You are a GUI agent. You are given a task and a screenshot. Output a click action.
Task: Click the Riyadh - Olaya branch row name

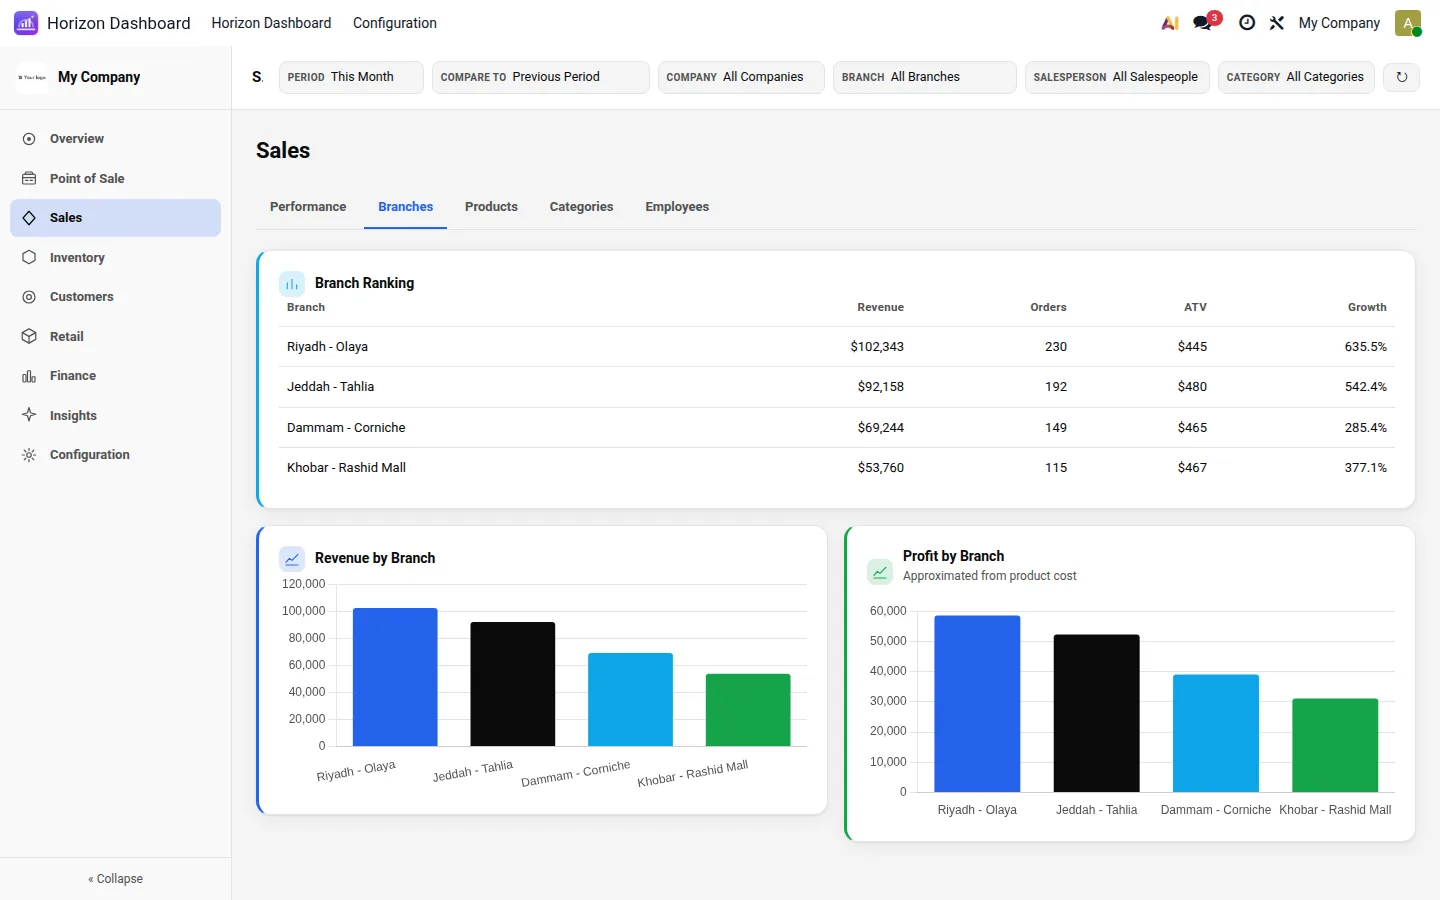(327, 347)
